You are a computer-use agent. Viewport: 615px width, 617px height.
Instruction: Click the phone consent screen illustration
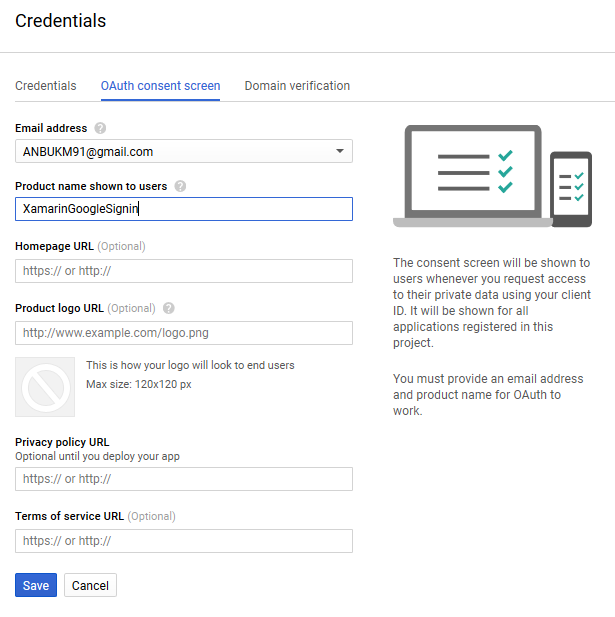[x=572, y=190]
